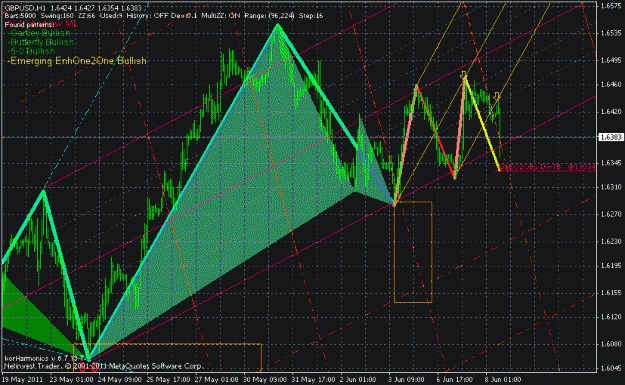Screen dimensions: 625x385
Task: Click the 'korHarmonics v.6.7.13-T' indicator label
Action: click(x=44, y=358)
